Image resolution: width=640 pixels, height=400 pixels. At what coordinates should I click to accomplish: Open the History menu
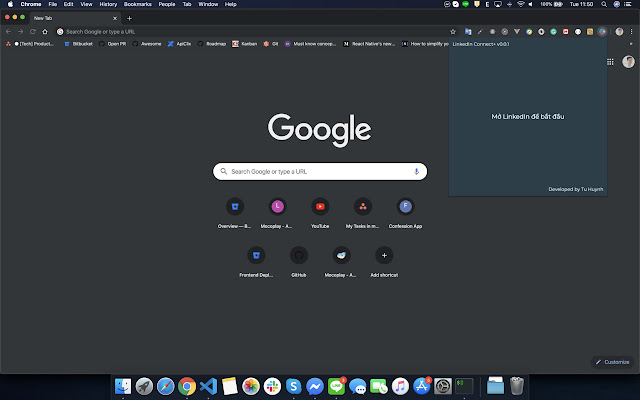pyautogui.click(x=108, y=4)
